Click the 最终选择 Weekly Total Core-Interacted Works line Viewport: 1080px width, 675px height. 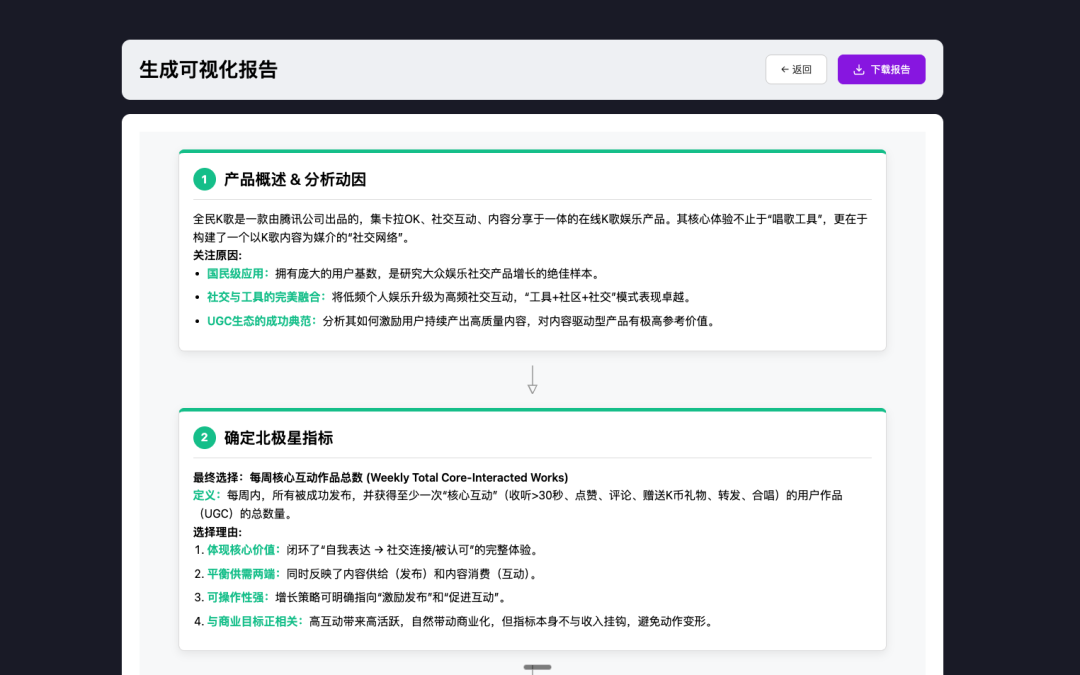coord(380,477)
